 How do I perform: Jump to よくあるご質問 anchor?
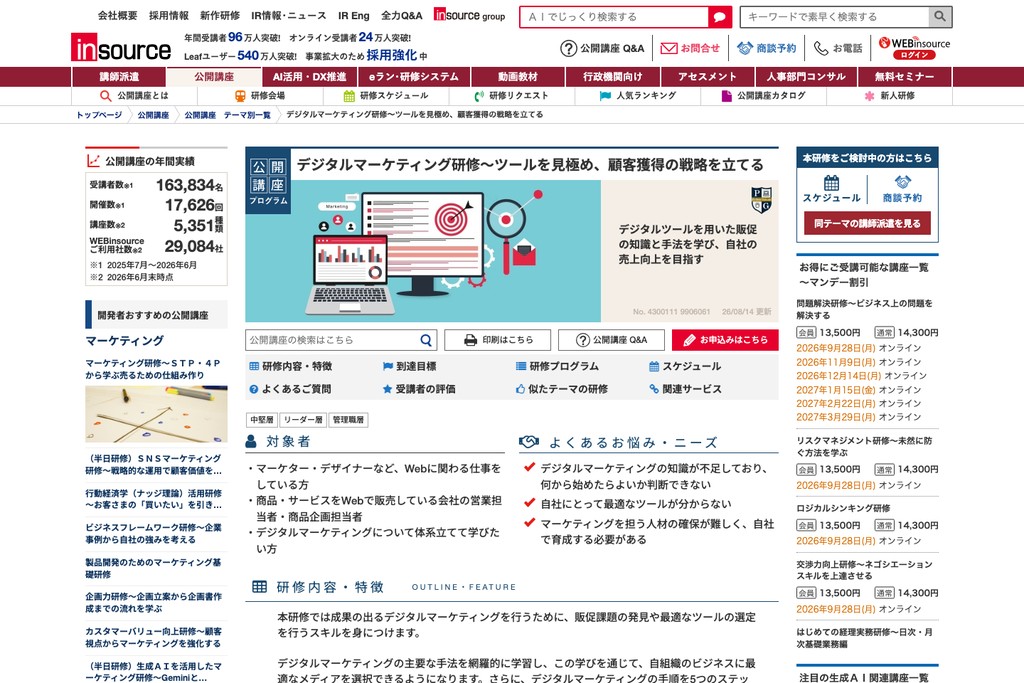[x=290, y=389]
